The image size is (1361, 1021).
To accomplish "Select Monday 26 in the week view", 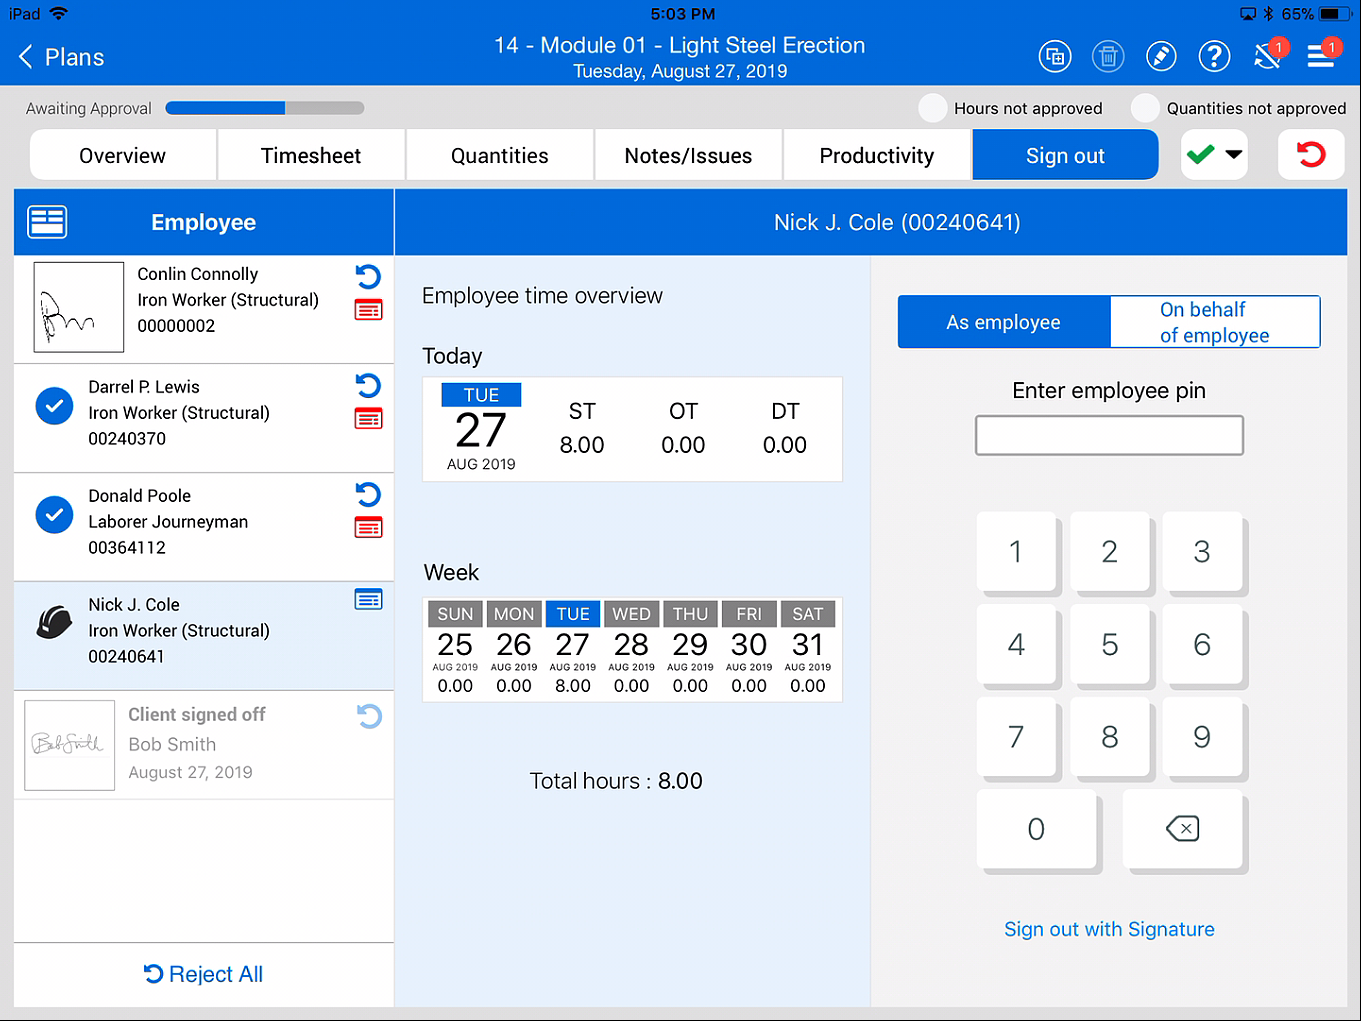I will (514, 649).
